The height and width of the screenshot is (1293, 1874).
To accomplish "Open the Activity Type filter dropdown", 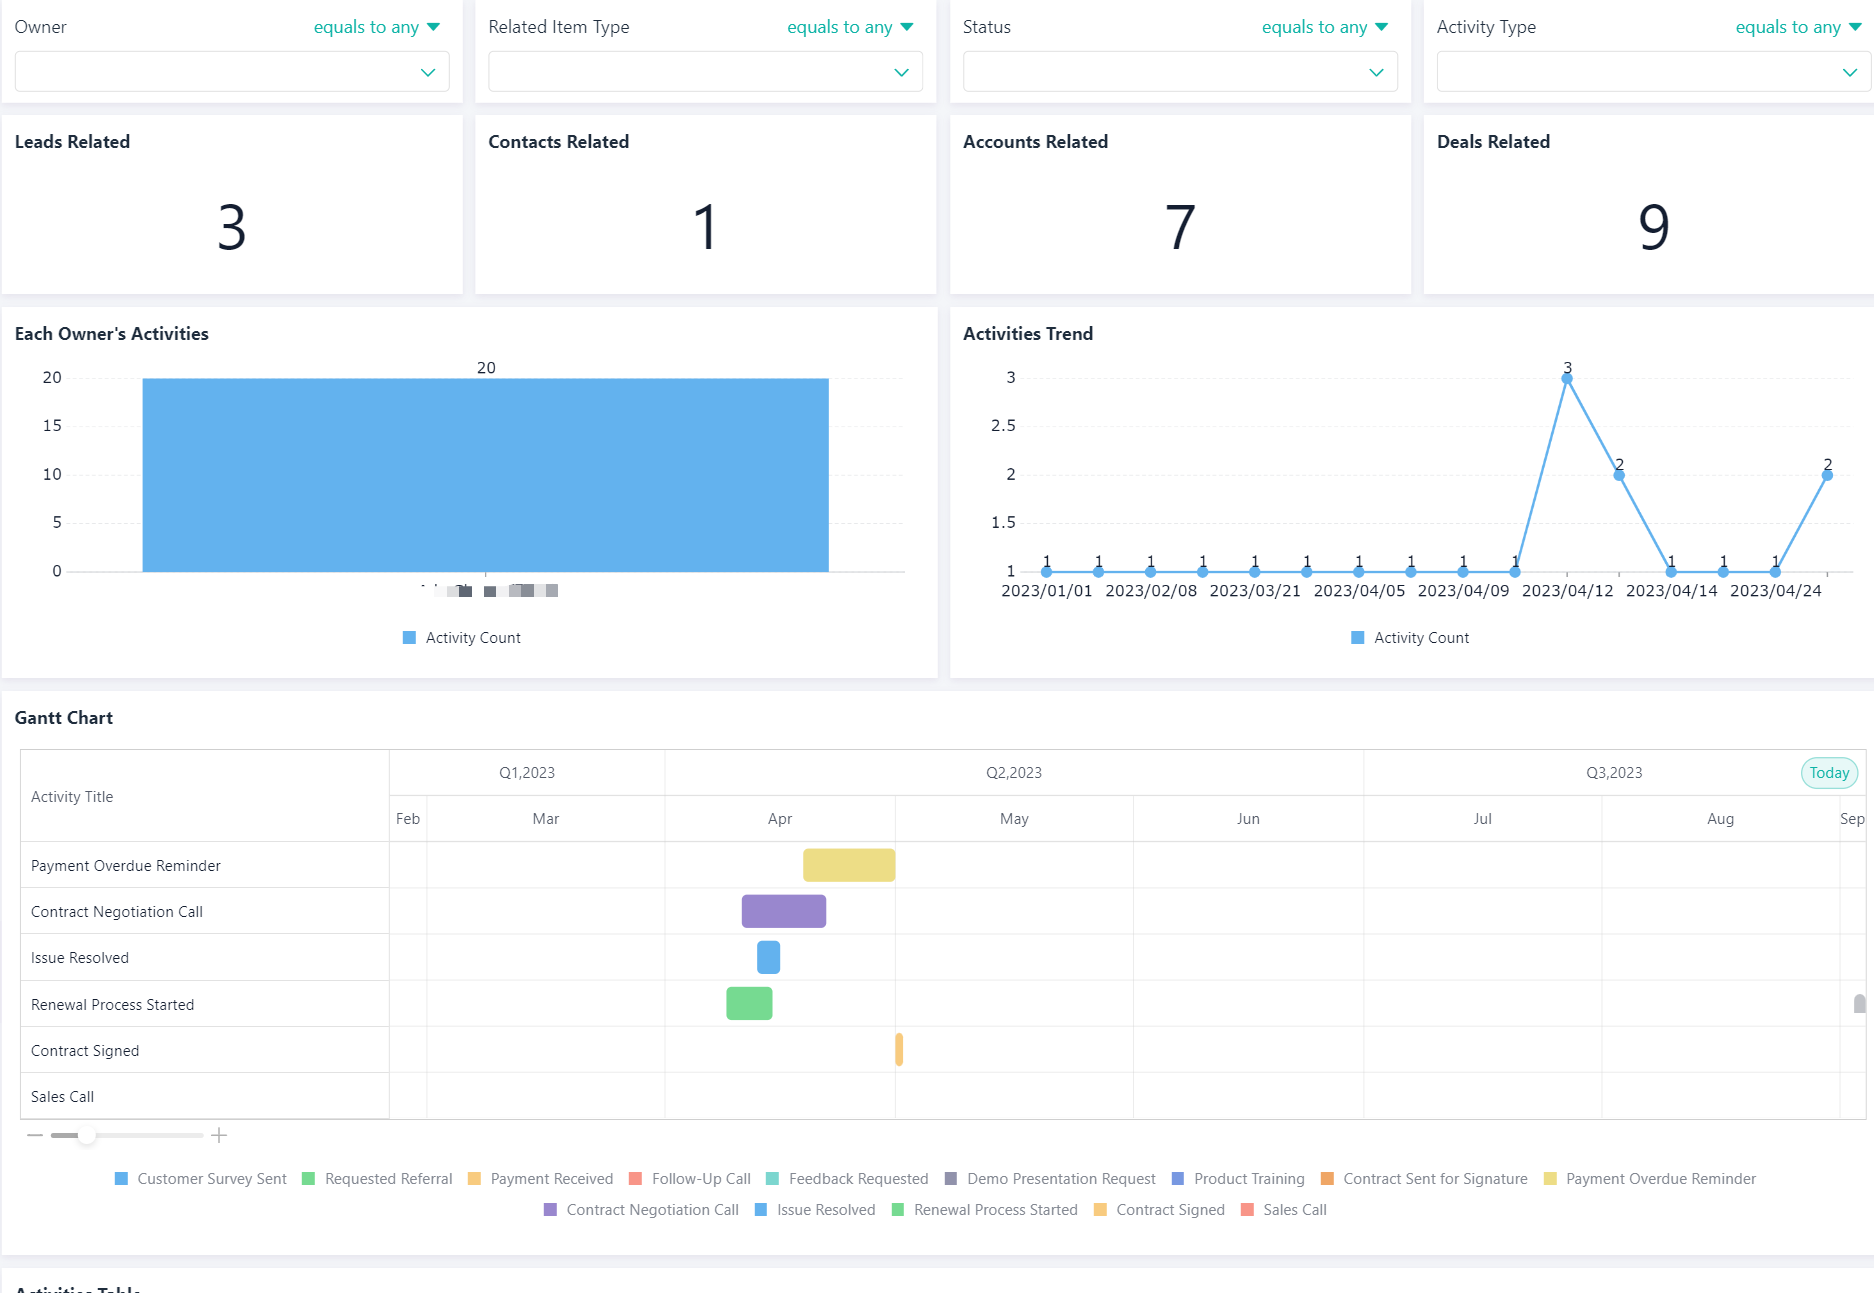I will click(1652, 72).
